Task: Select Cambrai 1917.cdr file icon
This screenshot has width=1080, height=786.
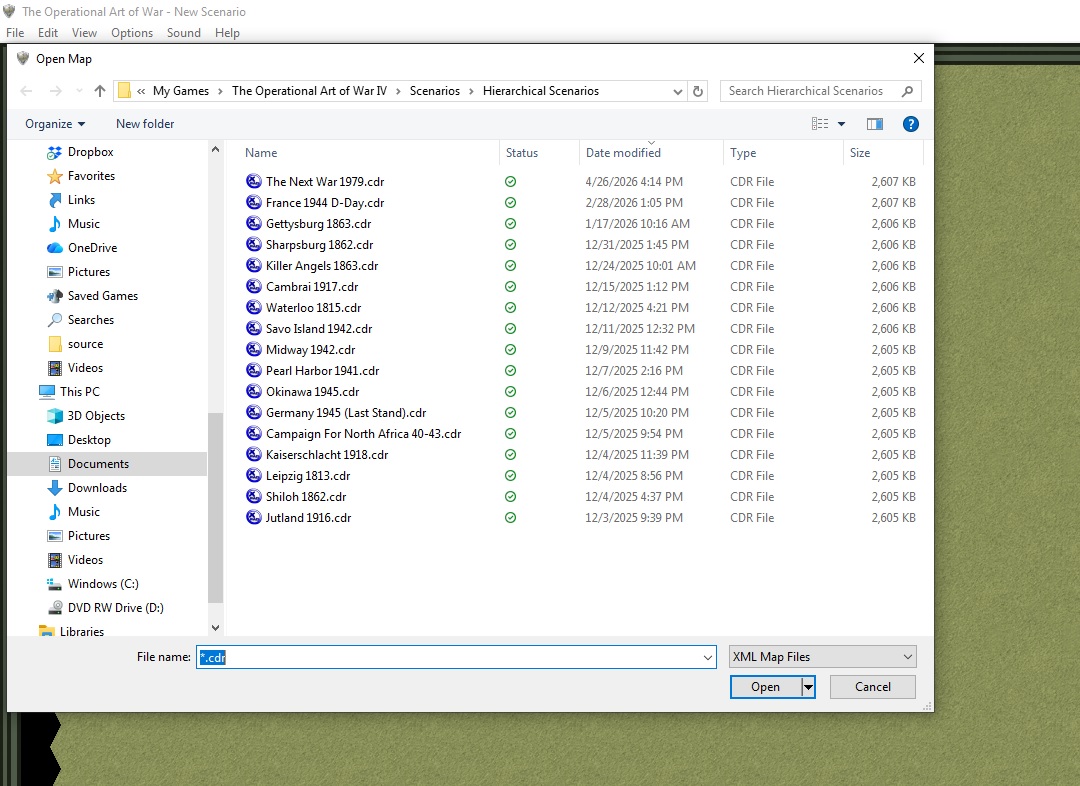Action: click(254, 287)
